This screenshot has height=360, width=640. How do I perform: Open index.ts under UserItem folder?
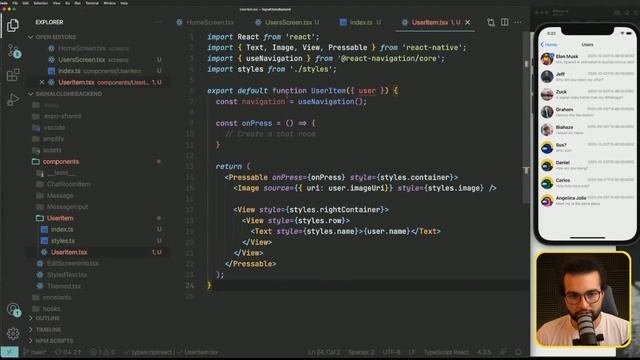[x=62, y=229]
